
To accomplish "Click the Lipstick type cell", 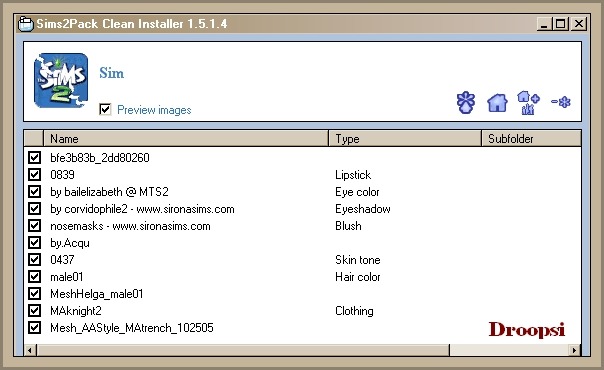I will [353, 175].
